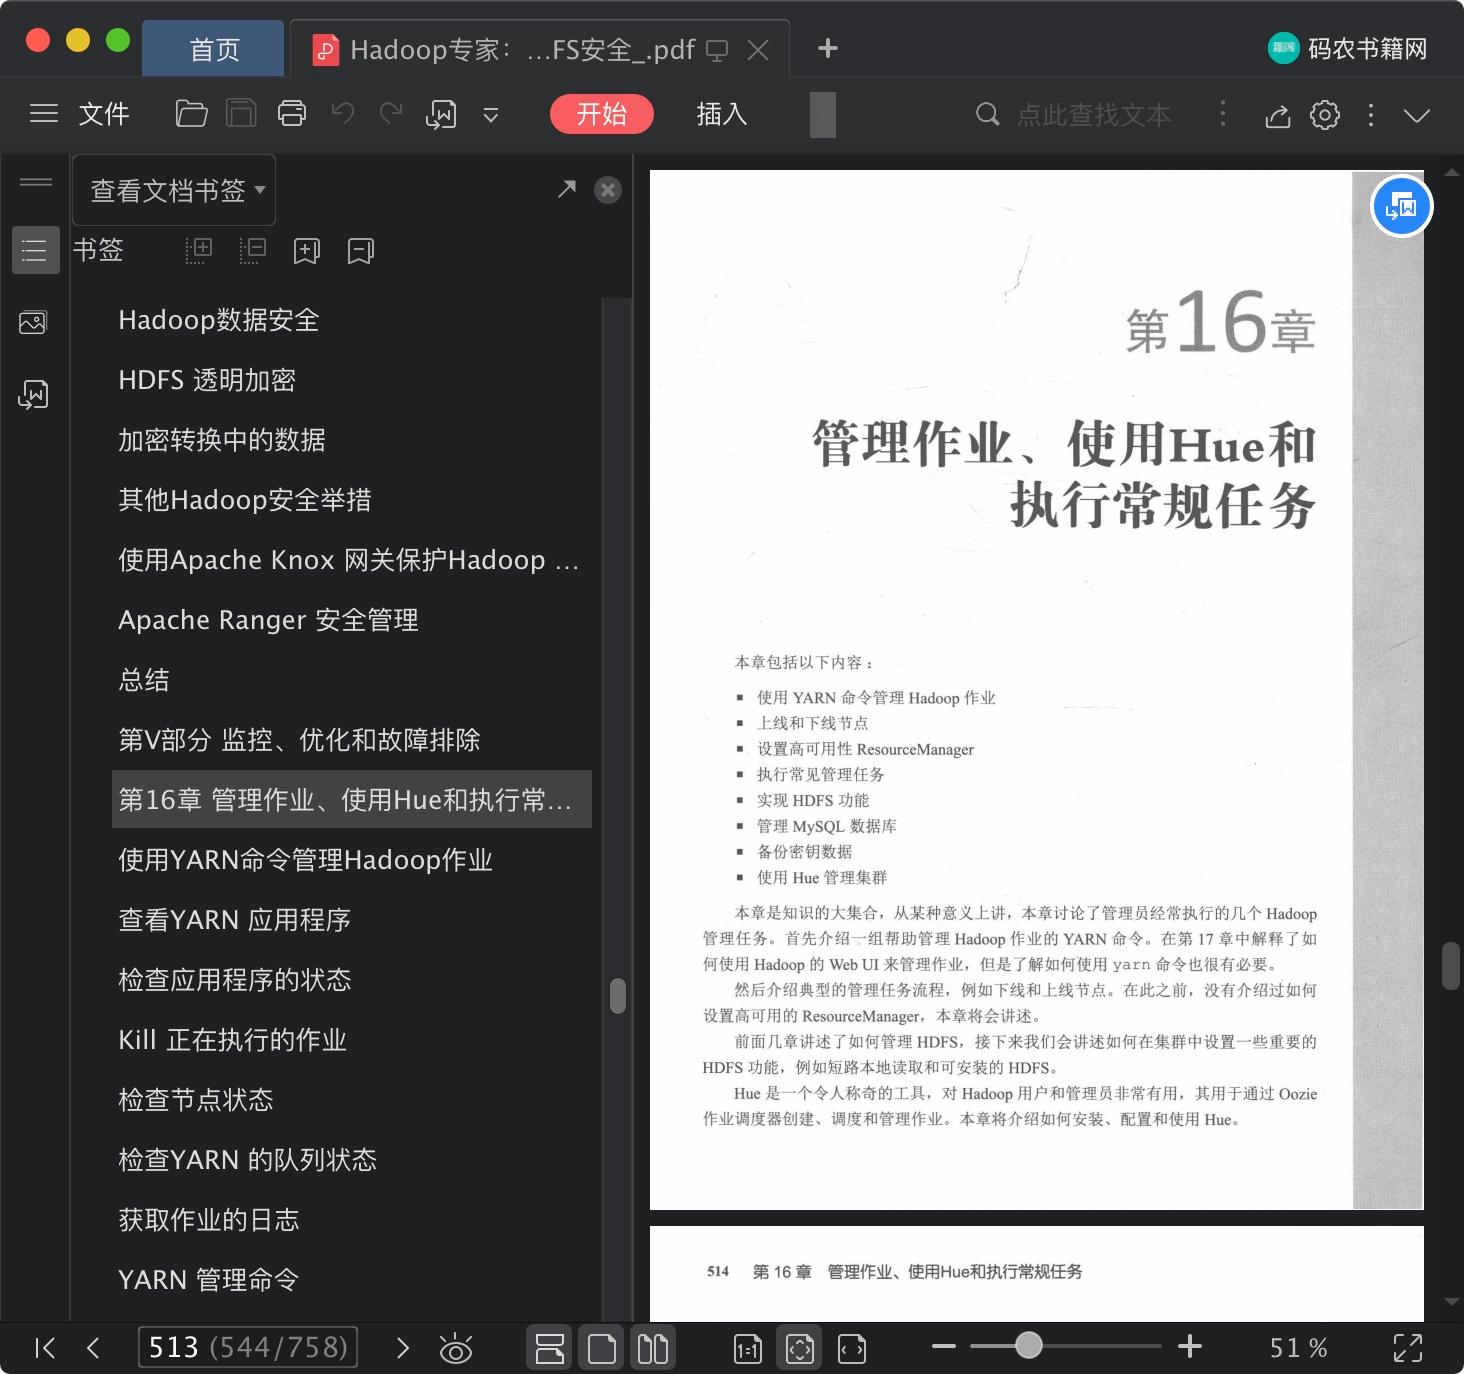Image resolution: width=1464 pixels, height=1374 pixels.
Task: Click the PDF convert icon in toolbar
Action: point(441,115)
